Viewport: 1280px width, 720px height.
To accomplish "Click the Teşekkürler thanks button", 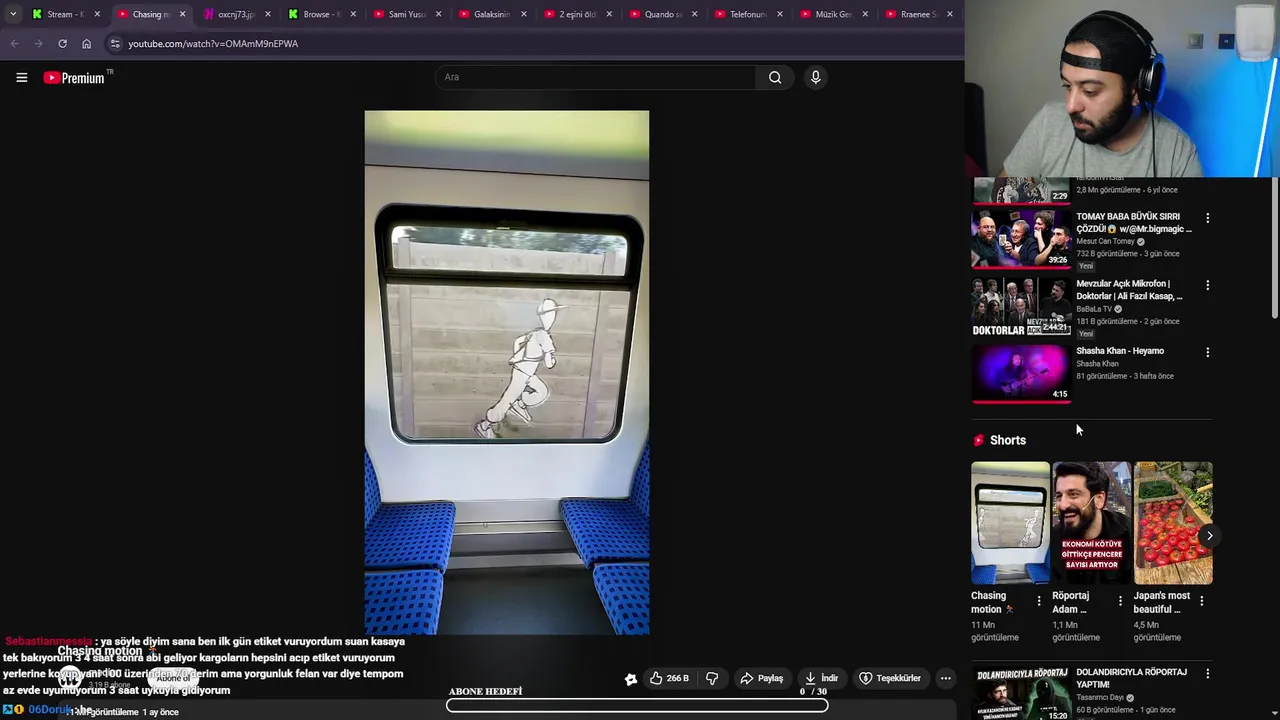I will 890,678.
